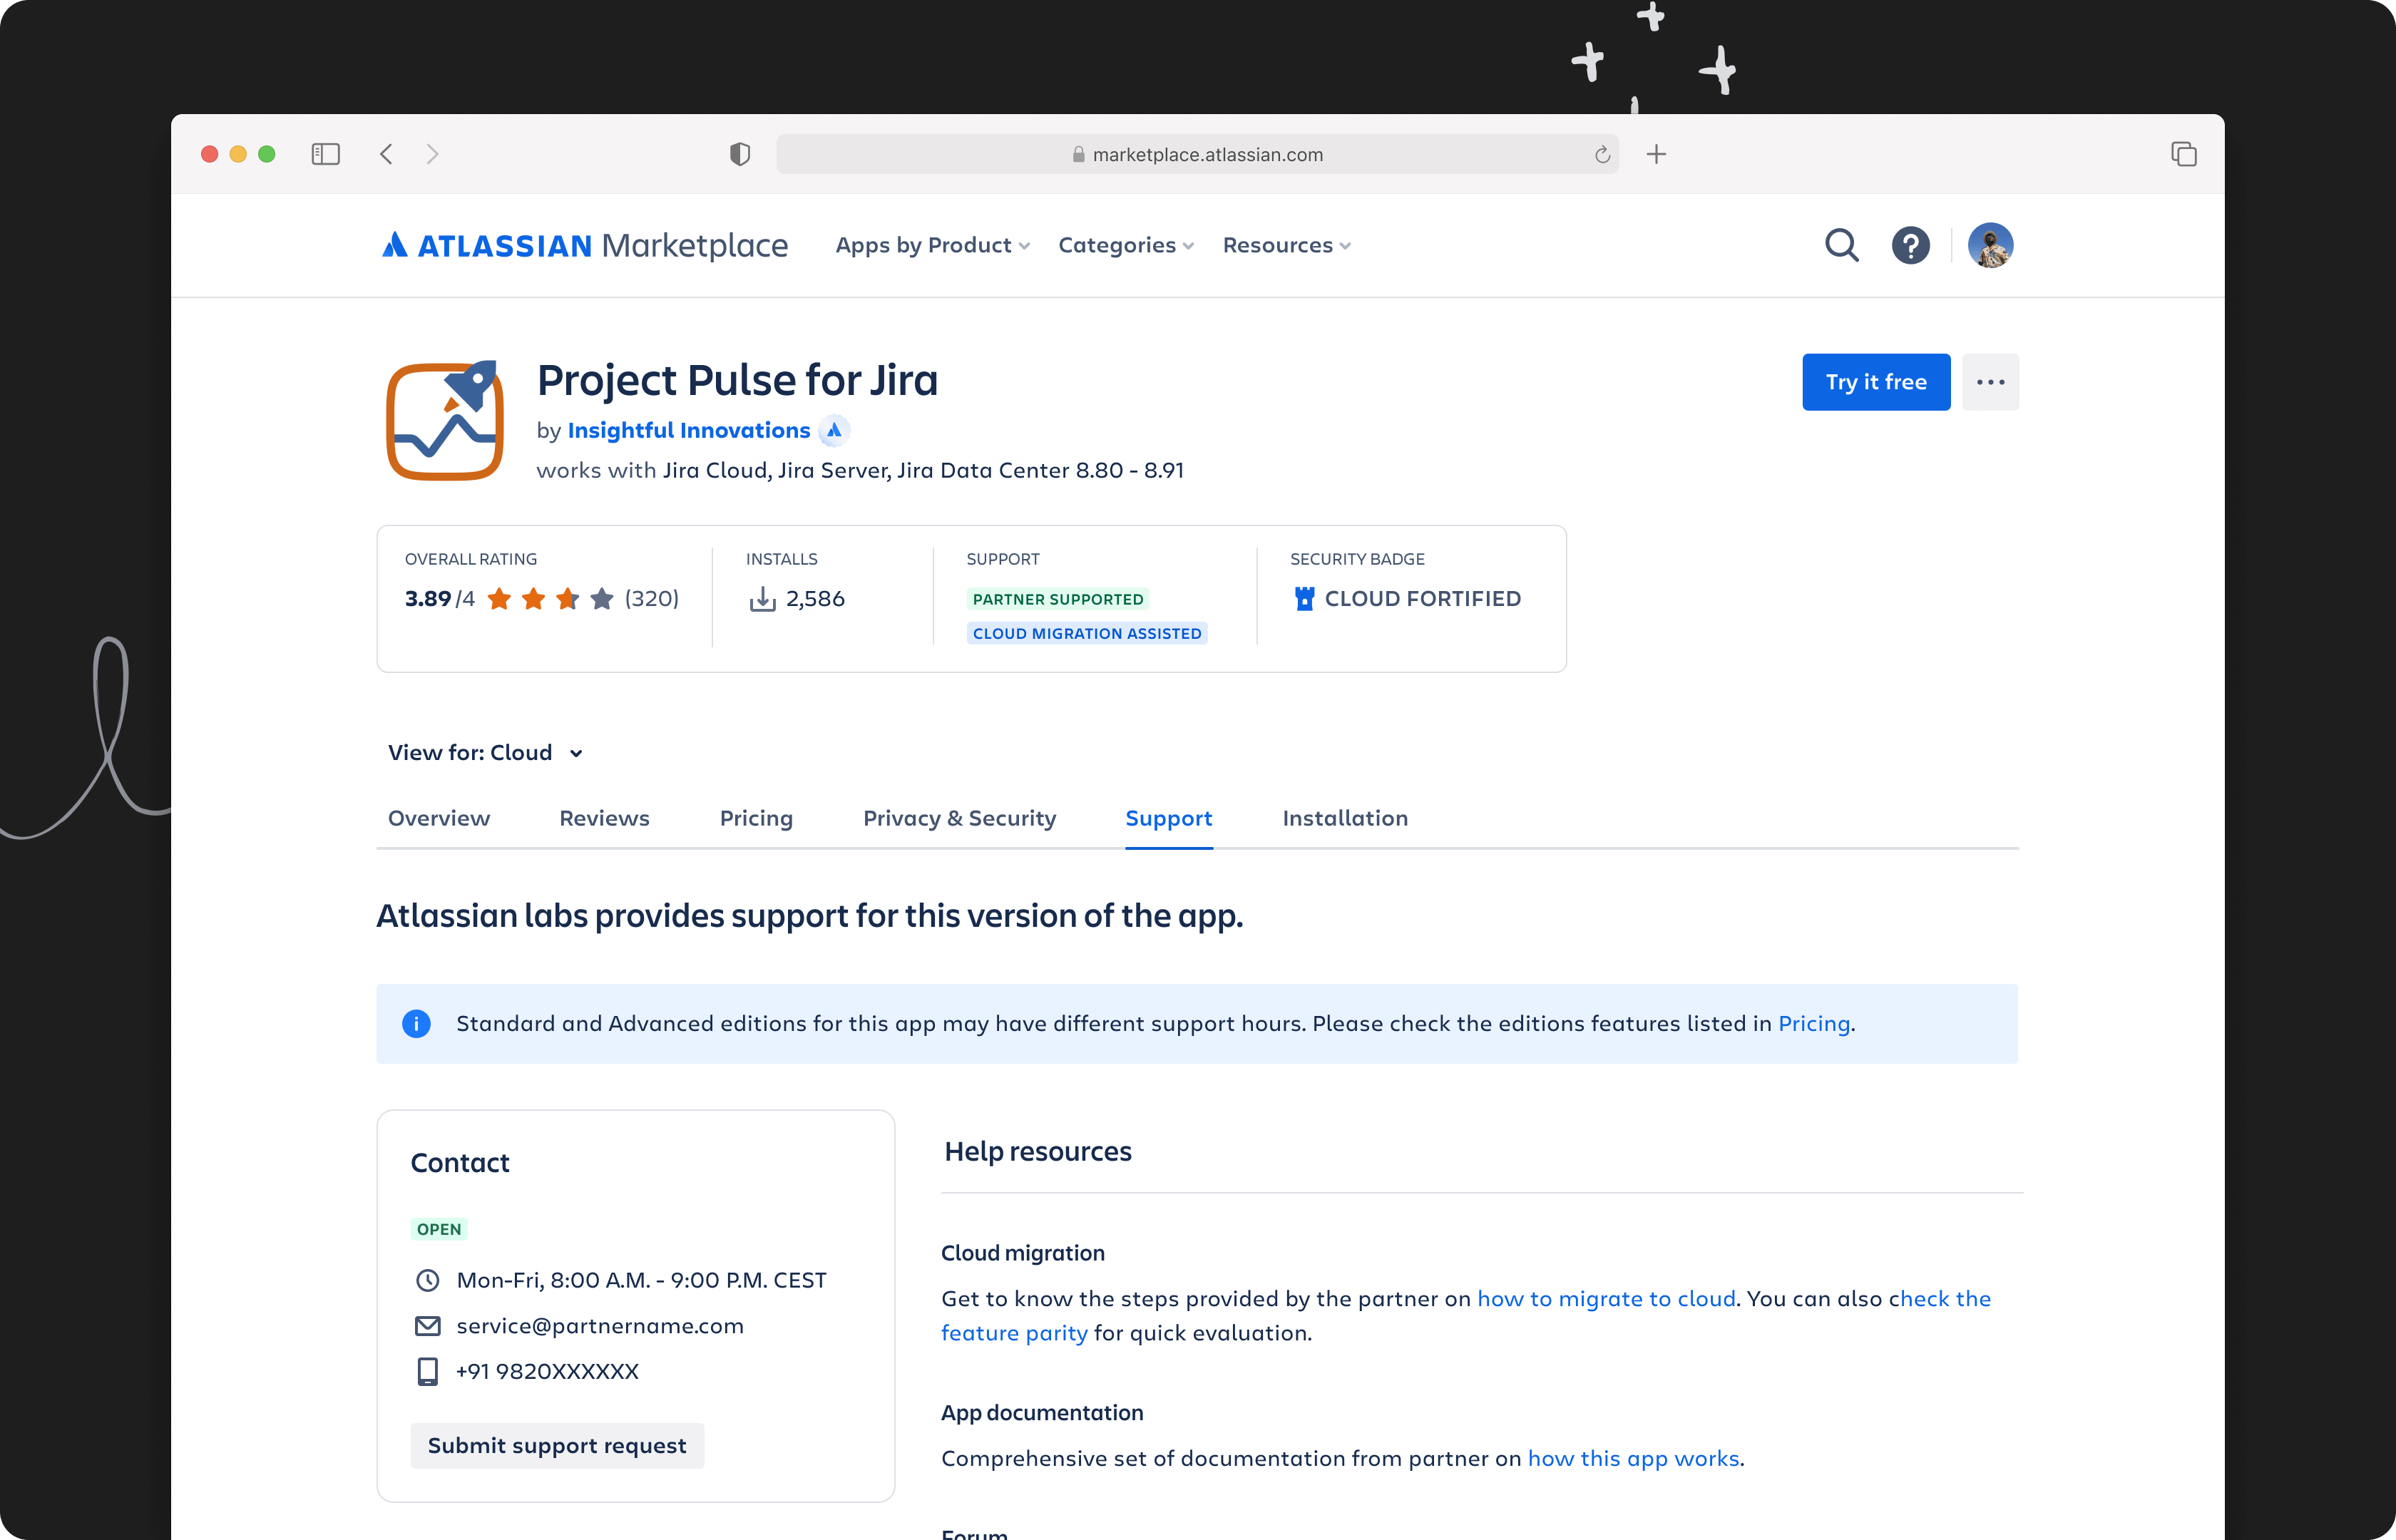Click the OPEN status badge

439,1229
